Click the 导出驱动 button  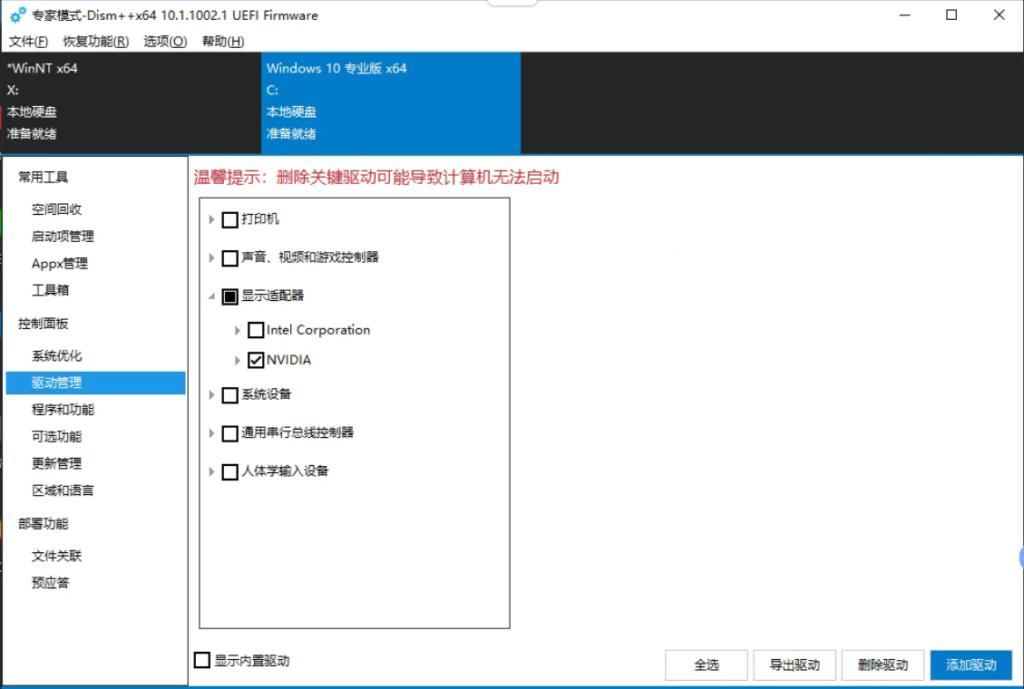point(794,665)
